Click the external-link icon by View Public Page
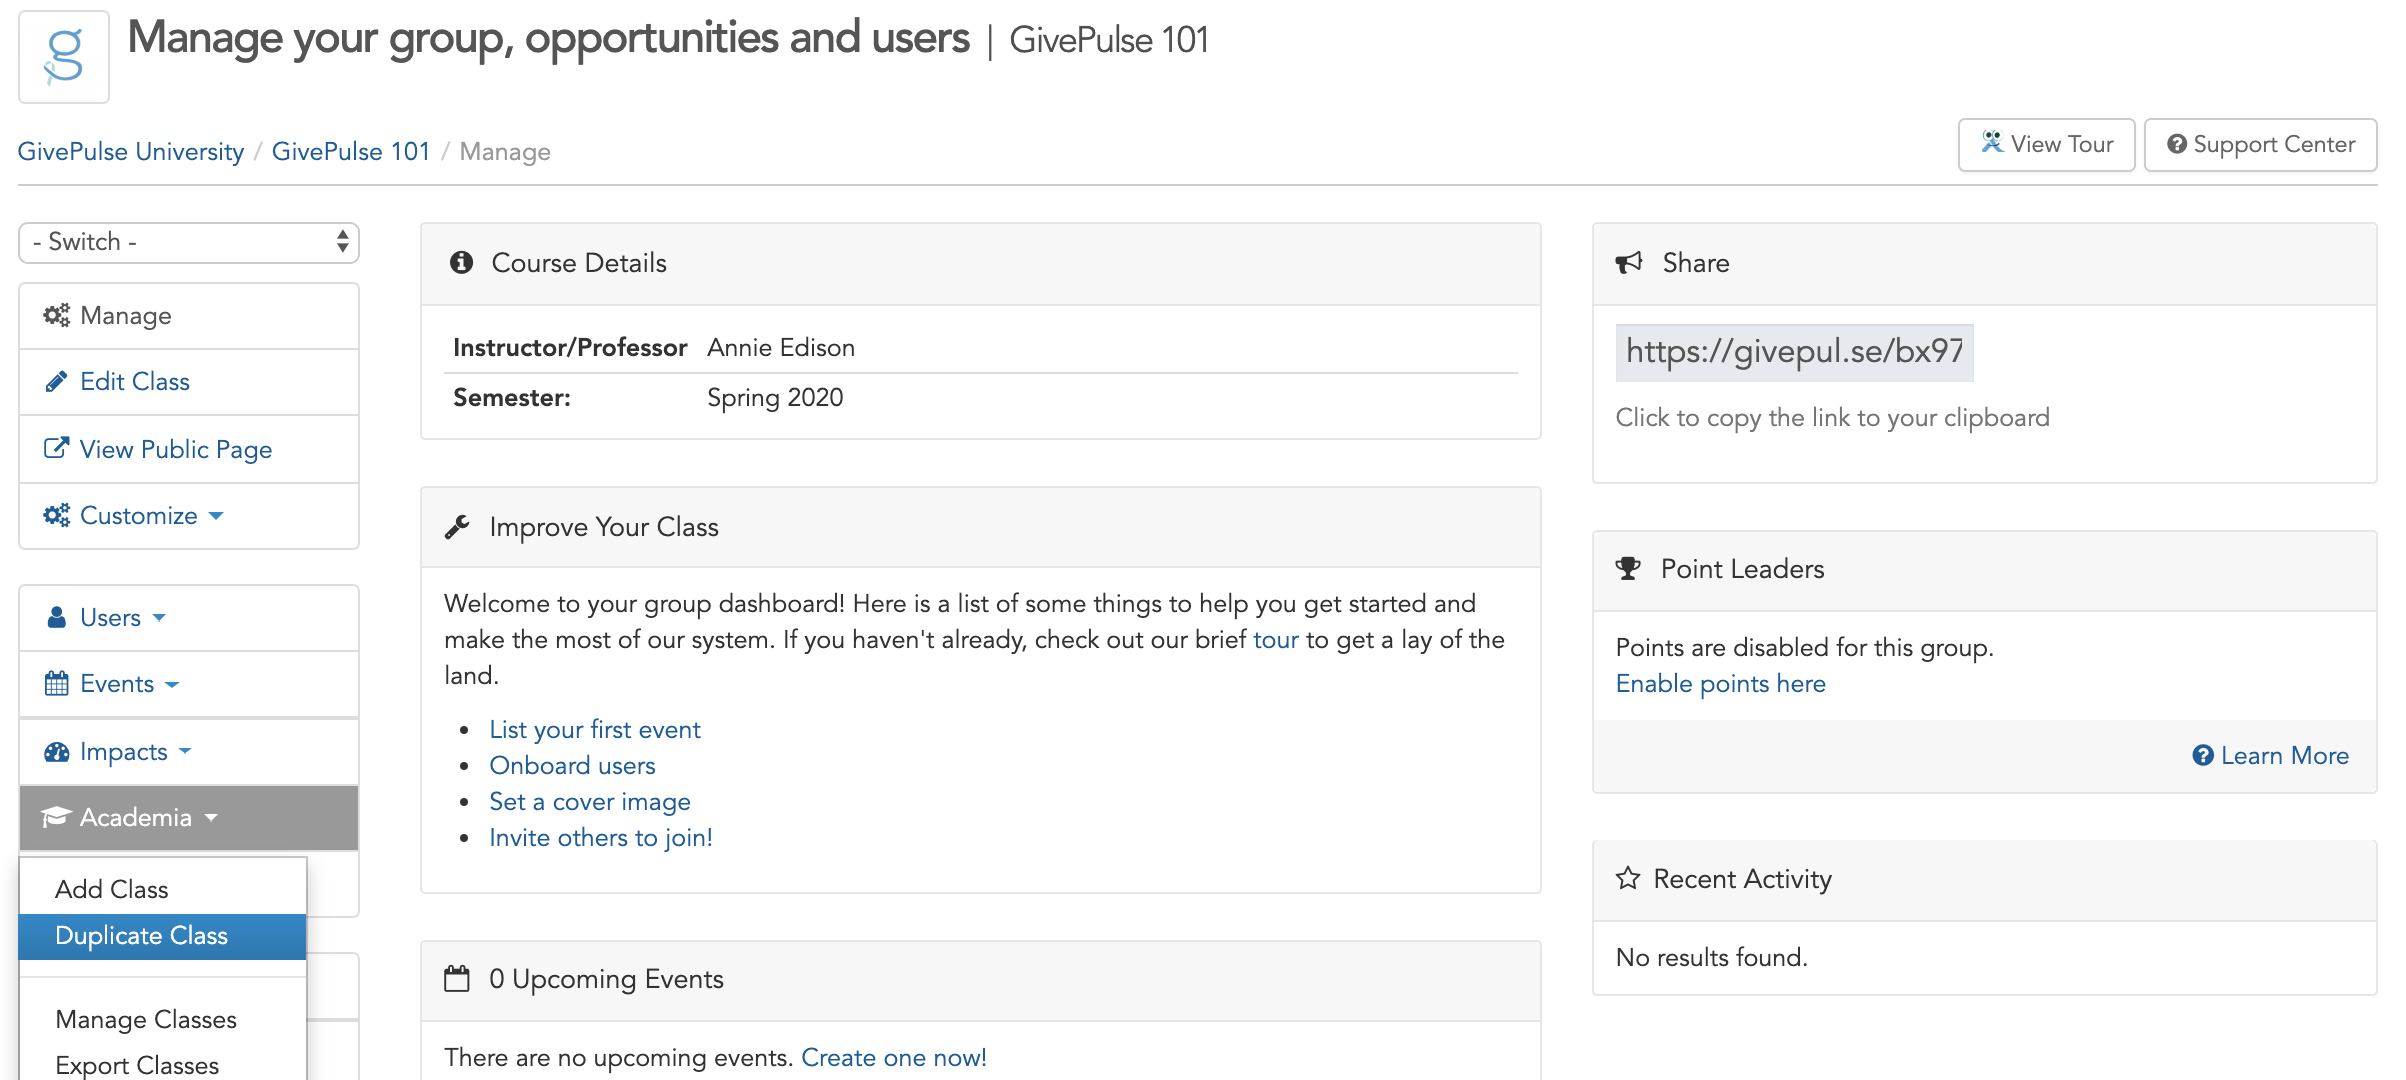Viewport: 2406px width, 1080px height. [56, 448]
